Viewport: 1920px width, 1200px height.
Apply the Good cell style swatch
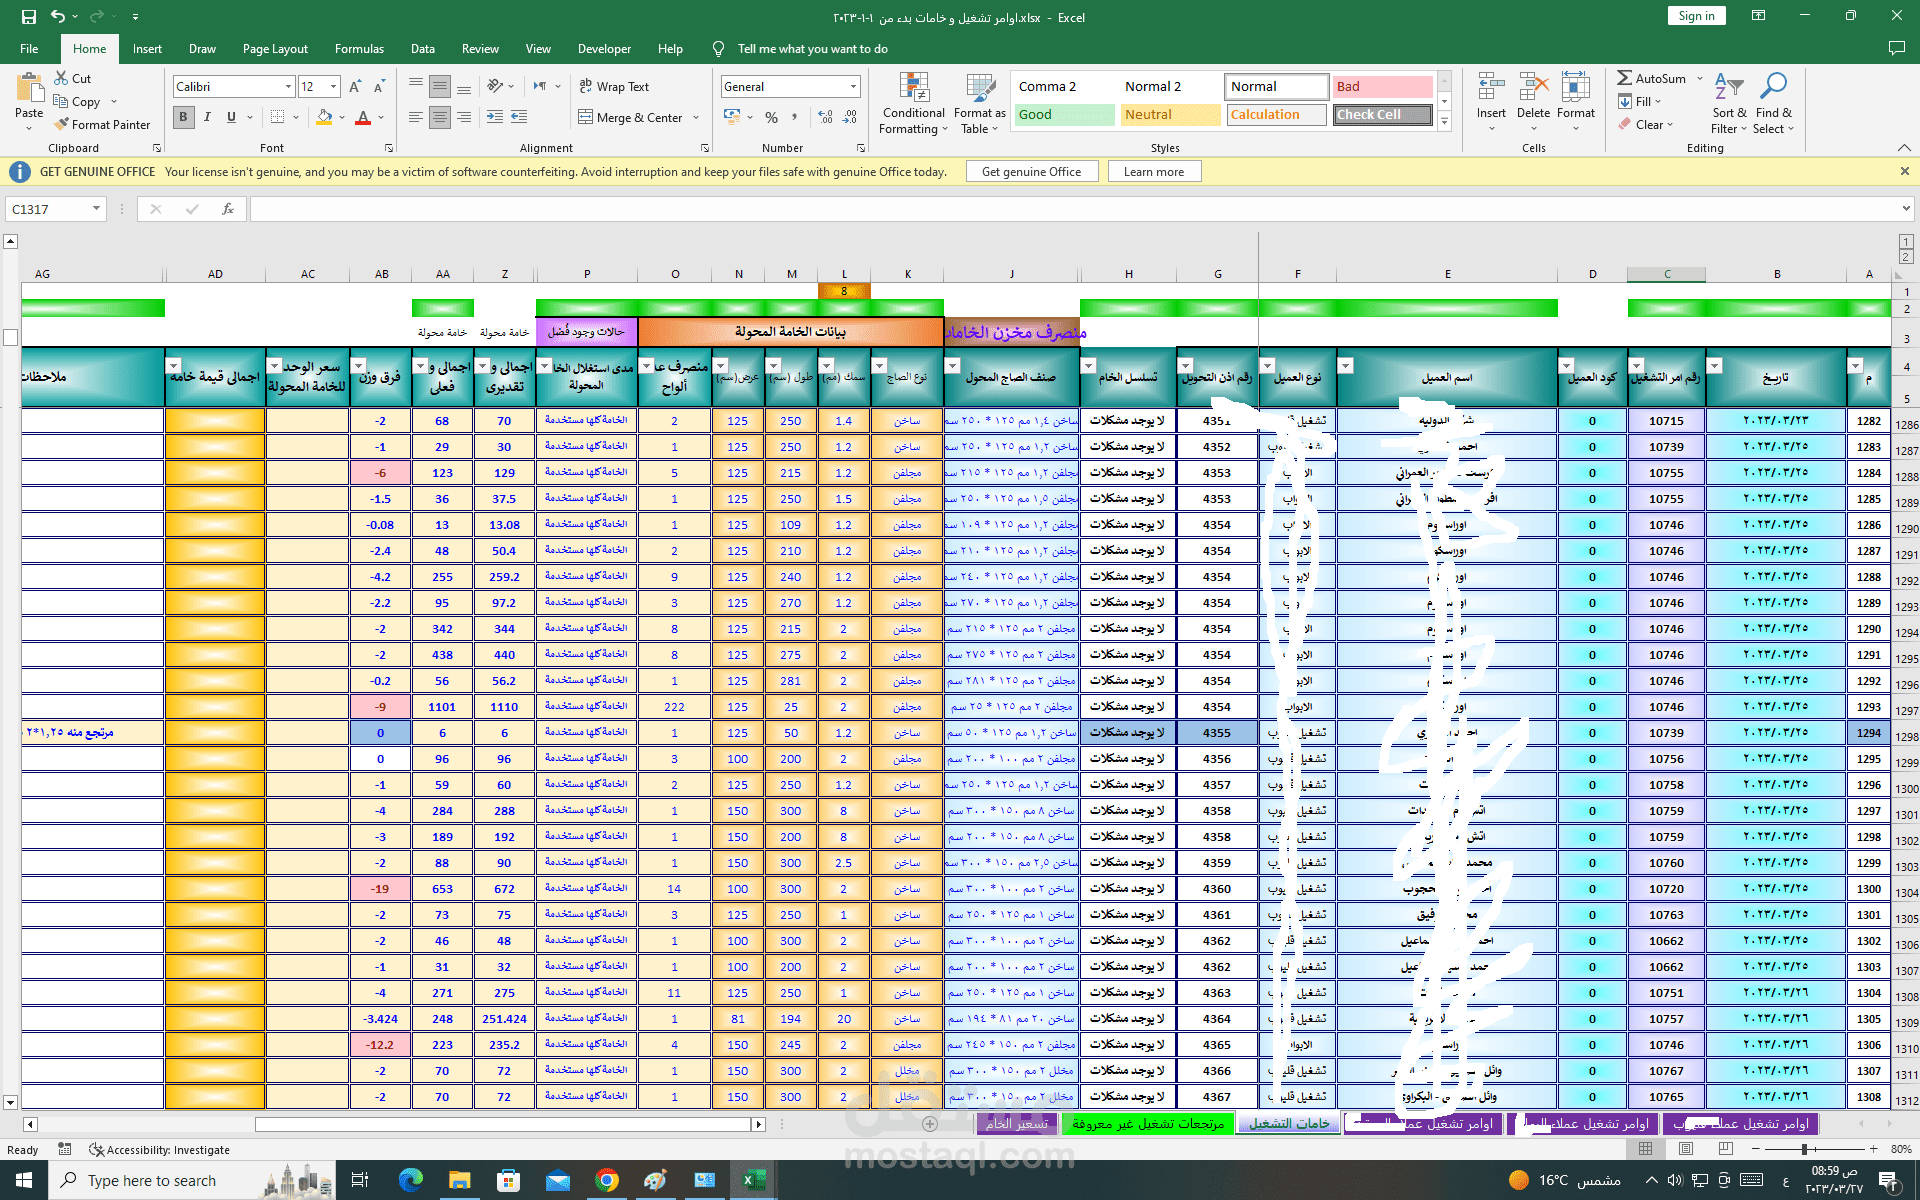(x=1063, y=115)
